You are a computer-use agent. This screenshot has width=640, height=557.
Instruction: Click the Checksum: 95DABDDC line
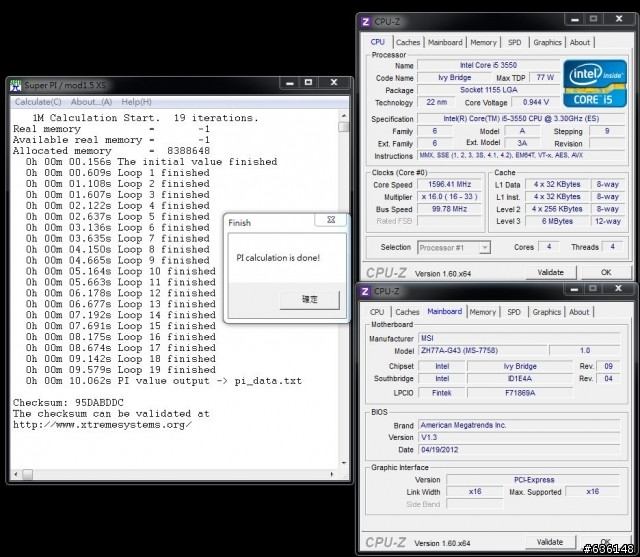(68, 403)
